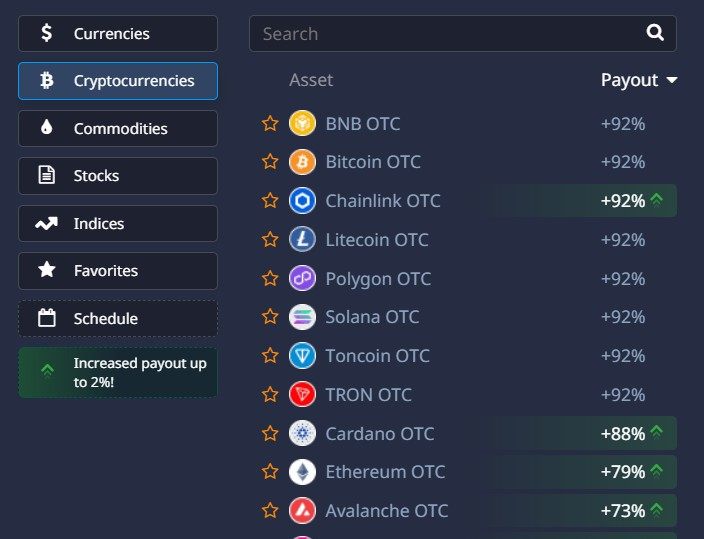Click the BNB OTC coin icon
The height and width of the screenshot is (539, 704).
[x=302, y=124]
